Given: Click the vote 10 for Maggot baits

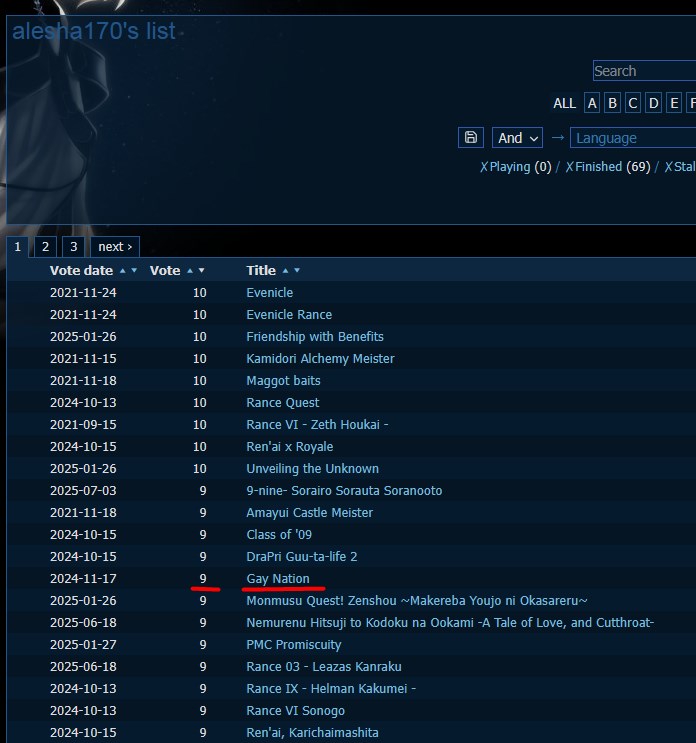Looking at the screenshot, I should click(199, 381).
